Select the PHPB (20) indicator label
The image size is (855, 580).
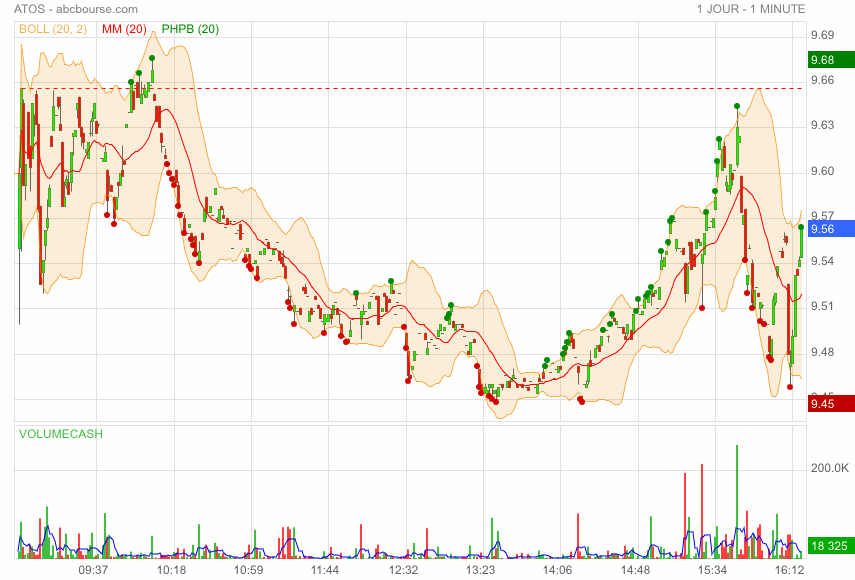click(x=190, y=29)
